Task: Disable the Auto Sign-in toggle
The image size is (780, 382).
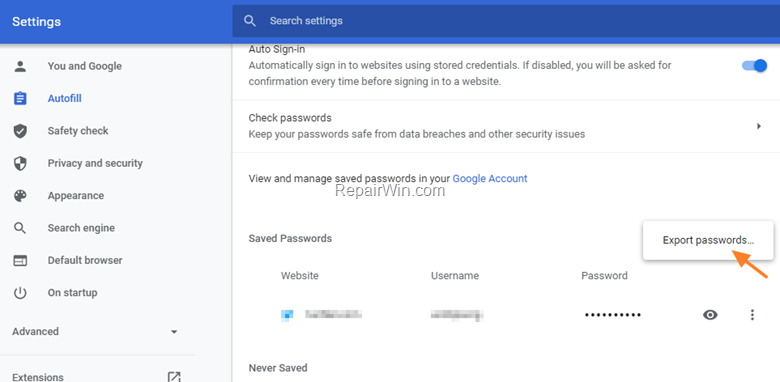Action: click(x=755, y=66)
